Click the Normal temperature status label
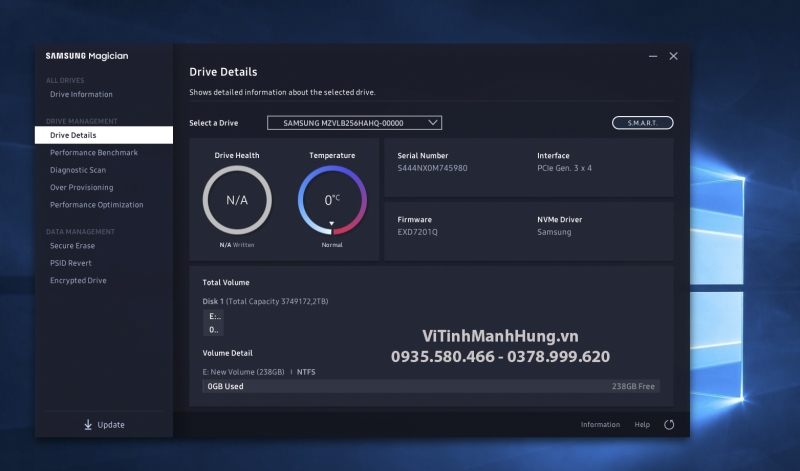This screenshot has height=471, width=800. pyautogui.click(x=332, y=245)
